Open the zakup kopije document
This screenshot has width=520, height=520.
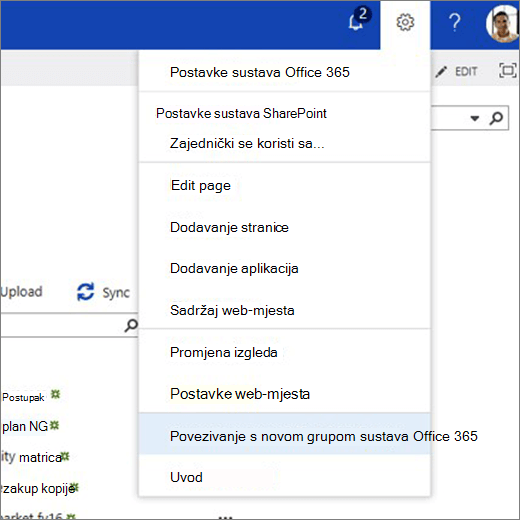[x=38, y=488]
